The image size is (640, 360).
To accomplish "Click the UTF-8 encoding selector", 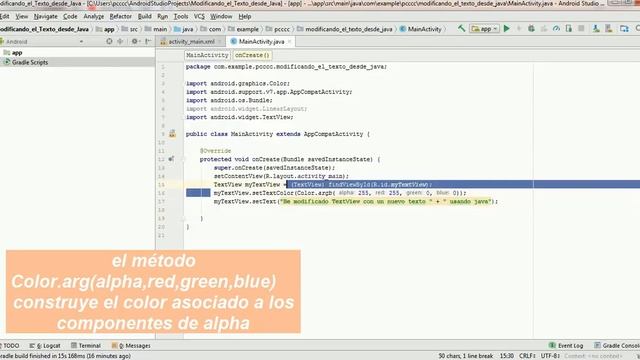I will [x=550, y=356].
